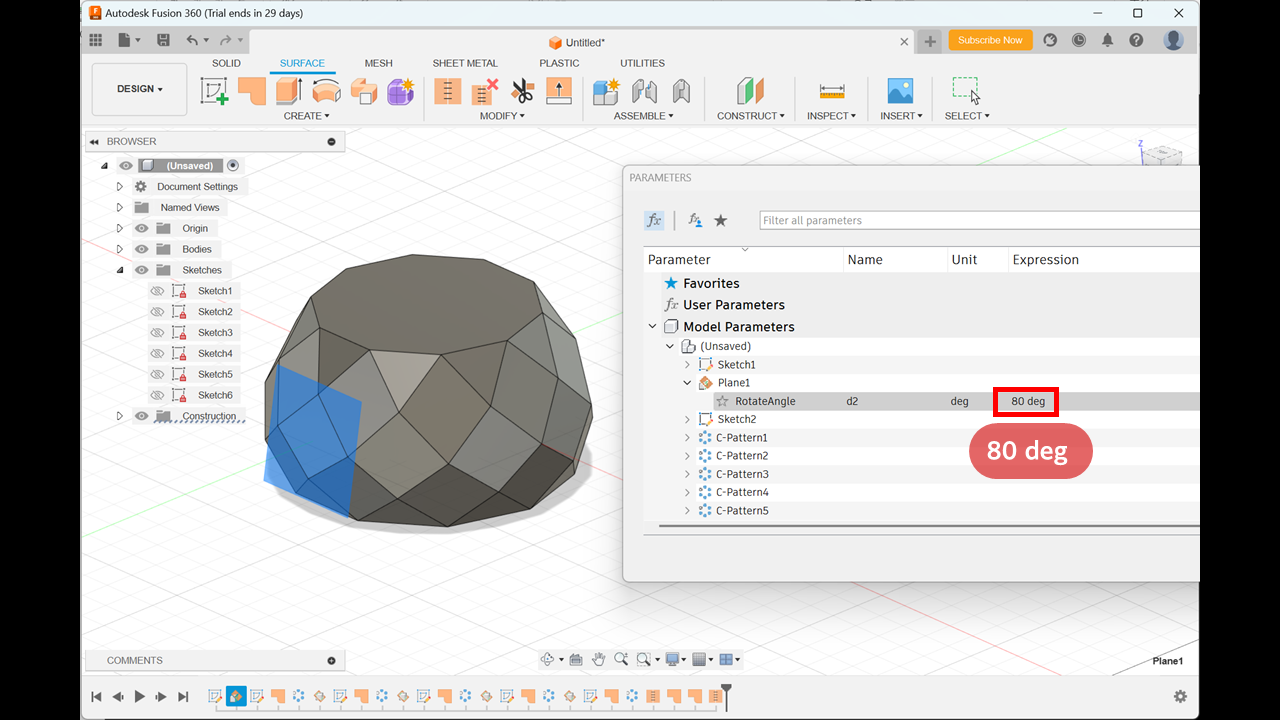The width and height of the screenshot is (1280, 720).
Task: Open the notifications bell
Action: tap(1107, 40)
